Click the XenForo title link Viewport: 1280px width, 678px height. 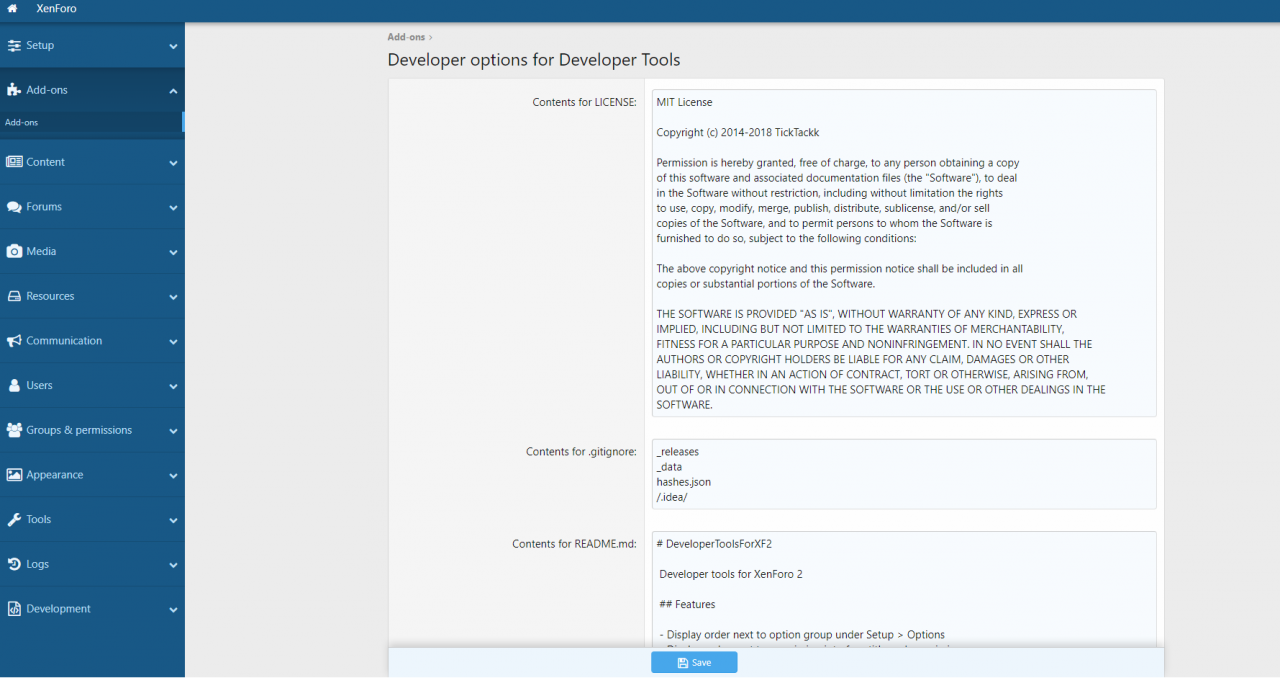pyautogui.click(x=56, y=9)
